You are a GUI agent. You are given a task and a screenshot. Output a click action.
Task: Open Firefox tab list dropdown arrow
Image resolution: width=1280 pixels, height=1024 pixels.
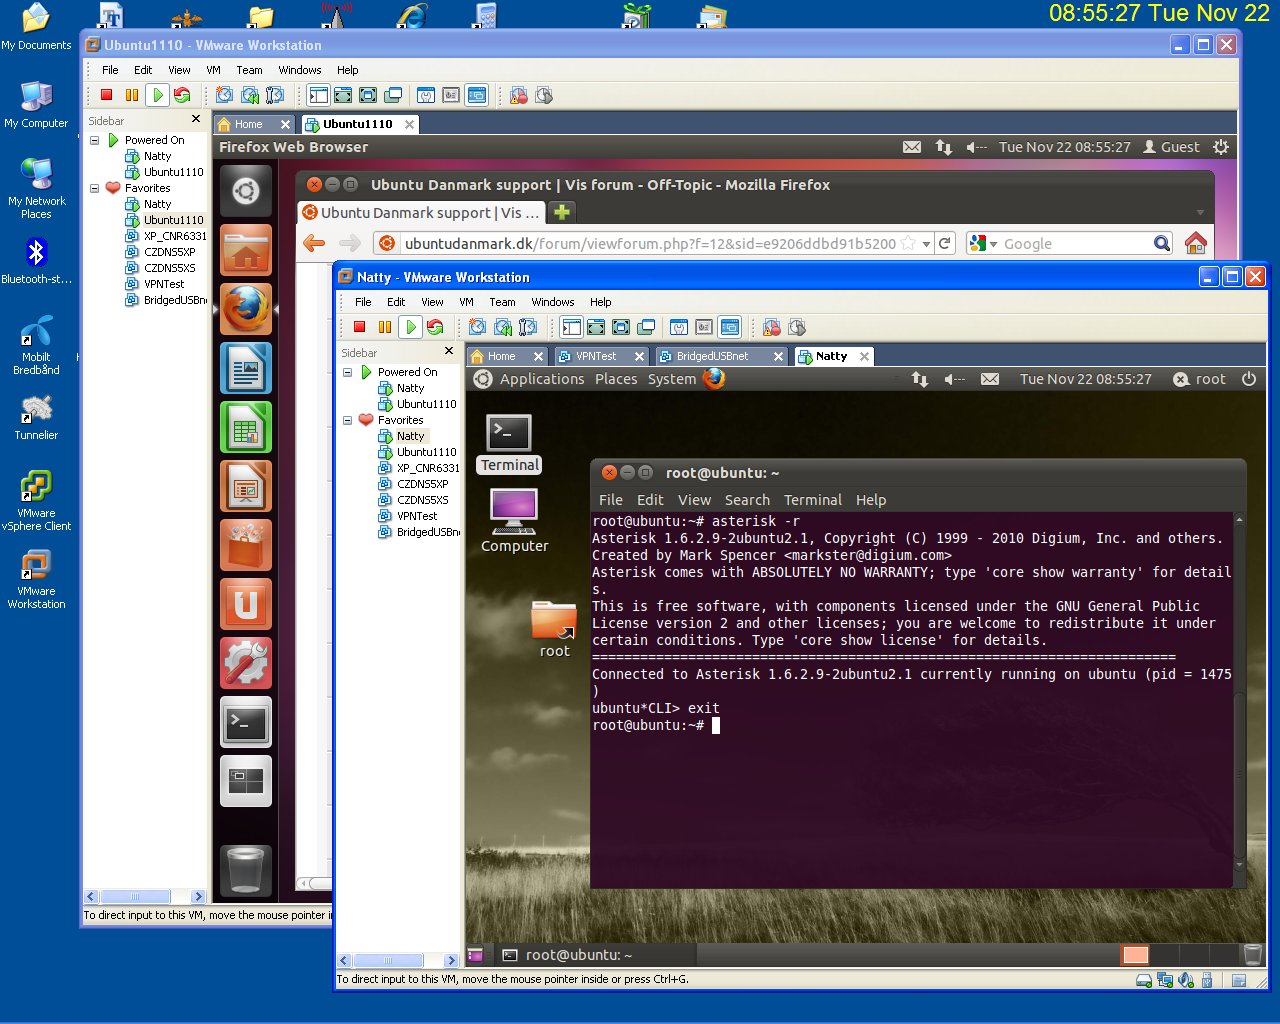[1200, 213]
